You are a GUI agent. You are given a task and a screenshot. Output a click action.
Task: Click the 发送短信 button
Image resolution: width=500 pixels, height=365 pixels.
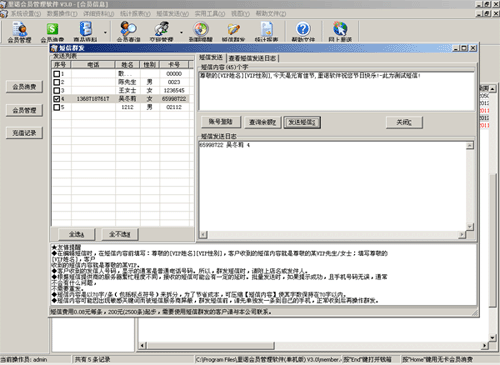click(x=302, y=122)
